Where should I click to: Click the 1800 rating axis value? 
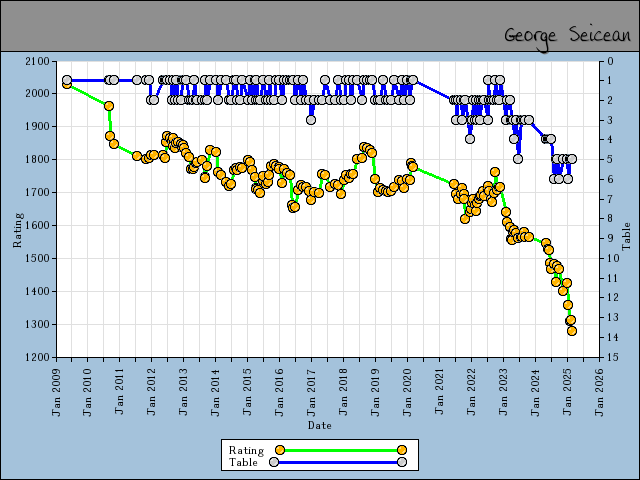click(x=37, y=160)
